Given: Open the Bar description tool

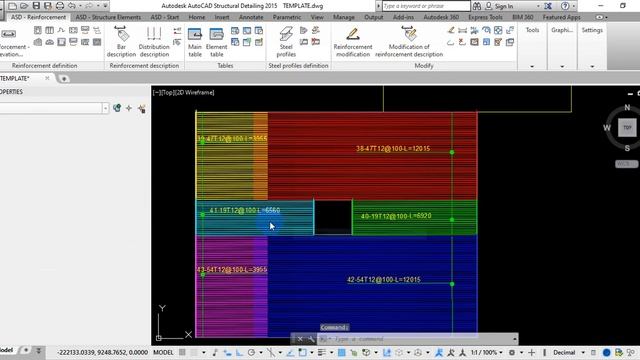Looking at the screenshot, I should (x=121, y=42).
